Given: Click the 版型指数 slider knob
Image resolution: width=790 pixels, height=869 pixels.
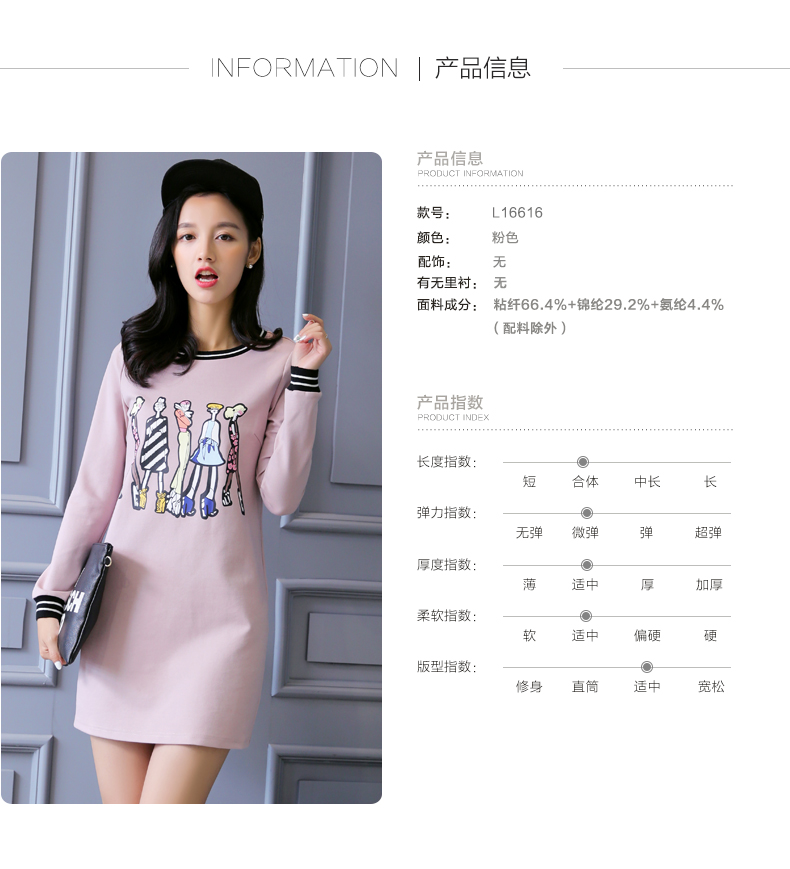Looking at the screenshot, I should [x=646, y=667].
